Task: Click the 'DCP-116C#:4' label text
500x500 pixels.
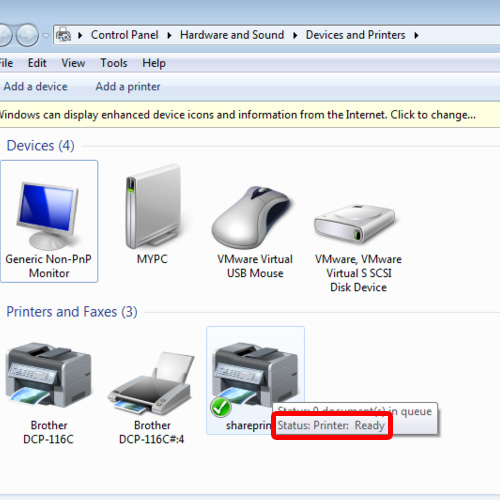Action: click(151, 439)
